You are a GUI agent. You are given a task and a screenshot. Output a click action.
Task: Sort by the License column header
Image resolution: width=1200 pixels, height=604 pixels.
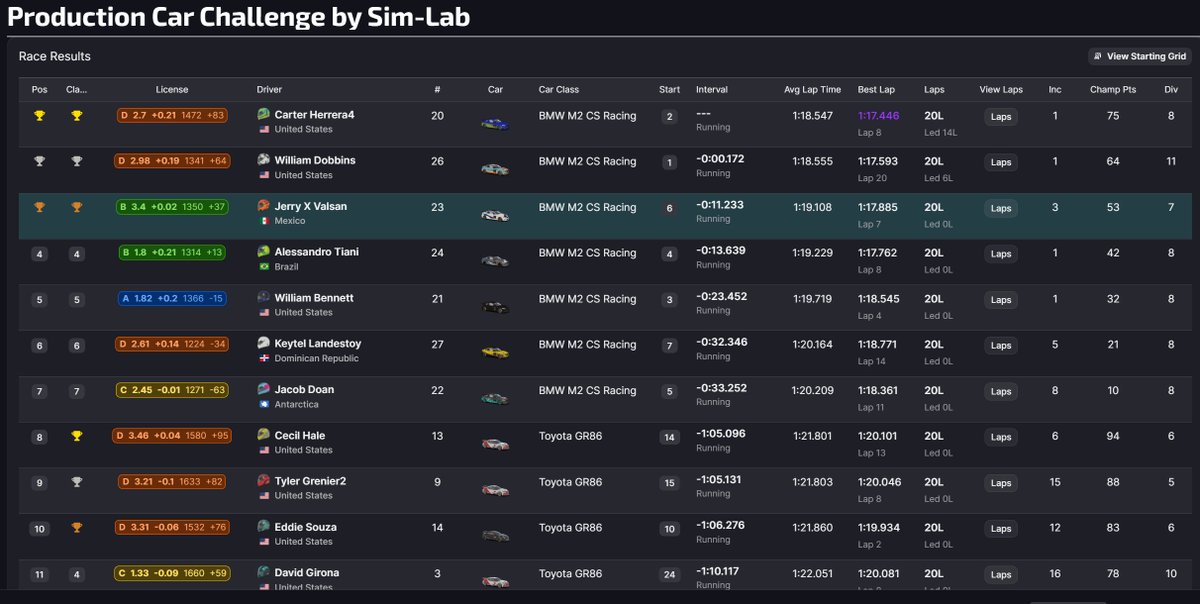pyautogui.click(x=172, y=89)
